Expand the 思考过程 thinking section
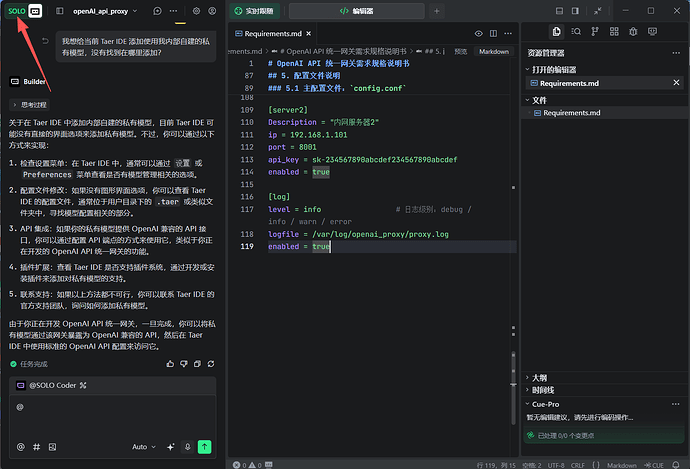 29,105
